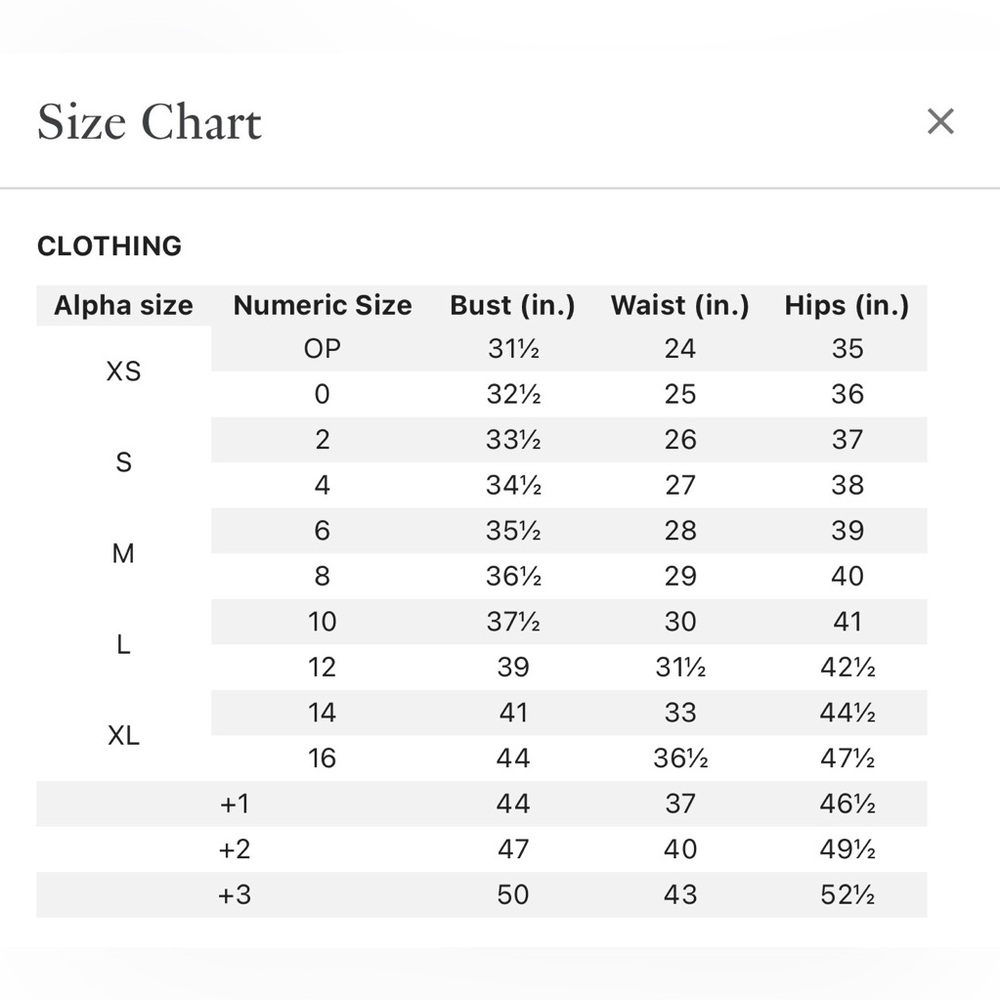Click the +3 plus size row label
Screen dimensions: 1000x1000
[x=234, y=895]
